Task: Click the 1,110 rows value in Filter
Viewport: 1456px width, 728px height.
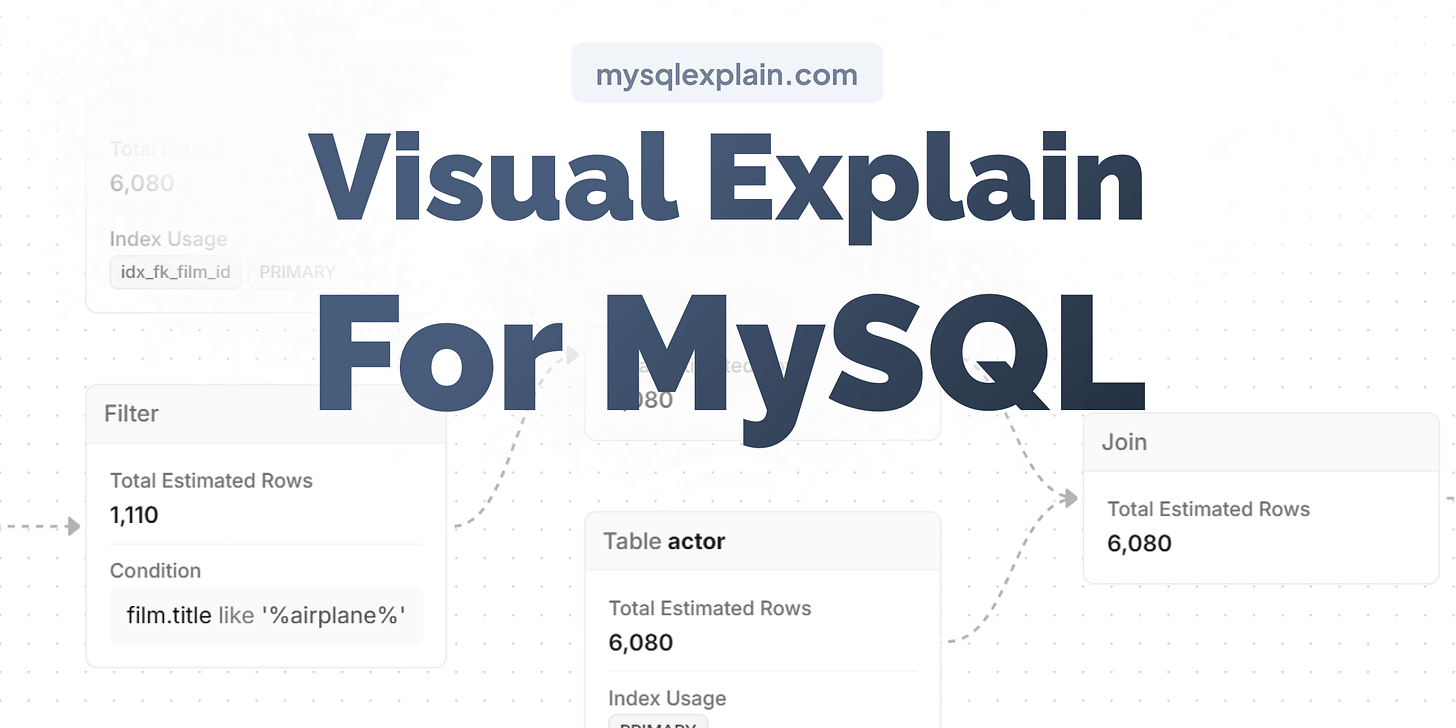Action: [x=134, y=515]
